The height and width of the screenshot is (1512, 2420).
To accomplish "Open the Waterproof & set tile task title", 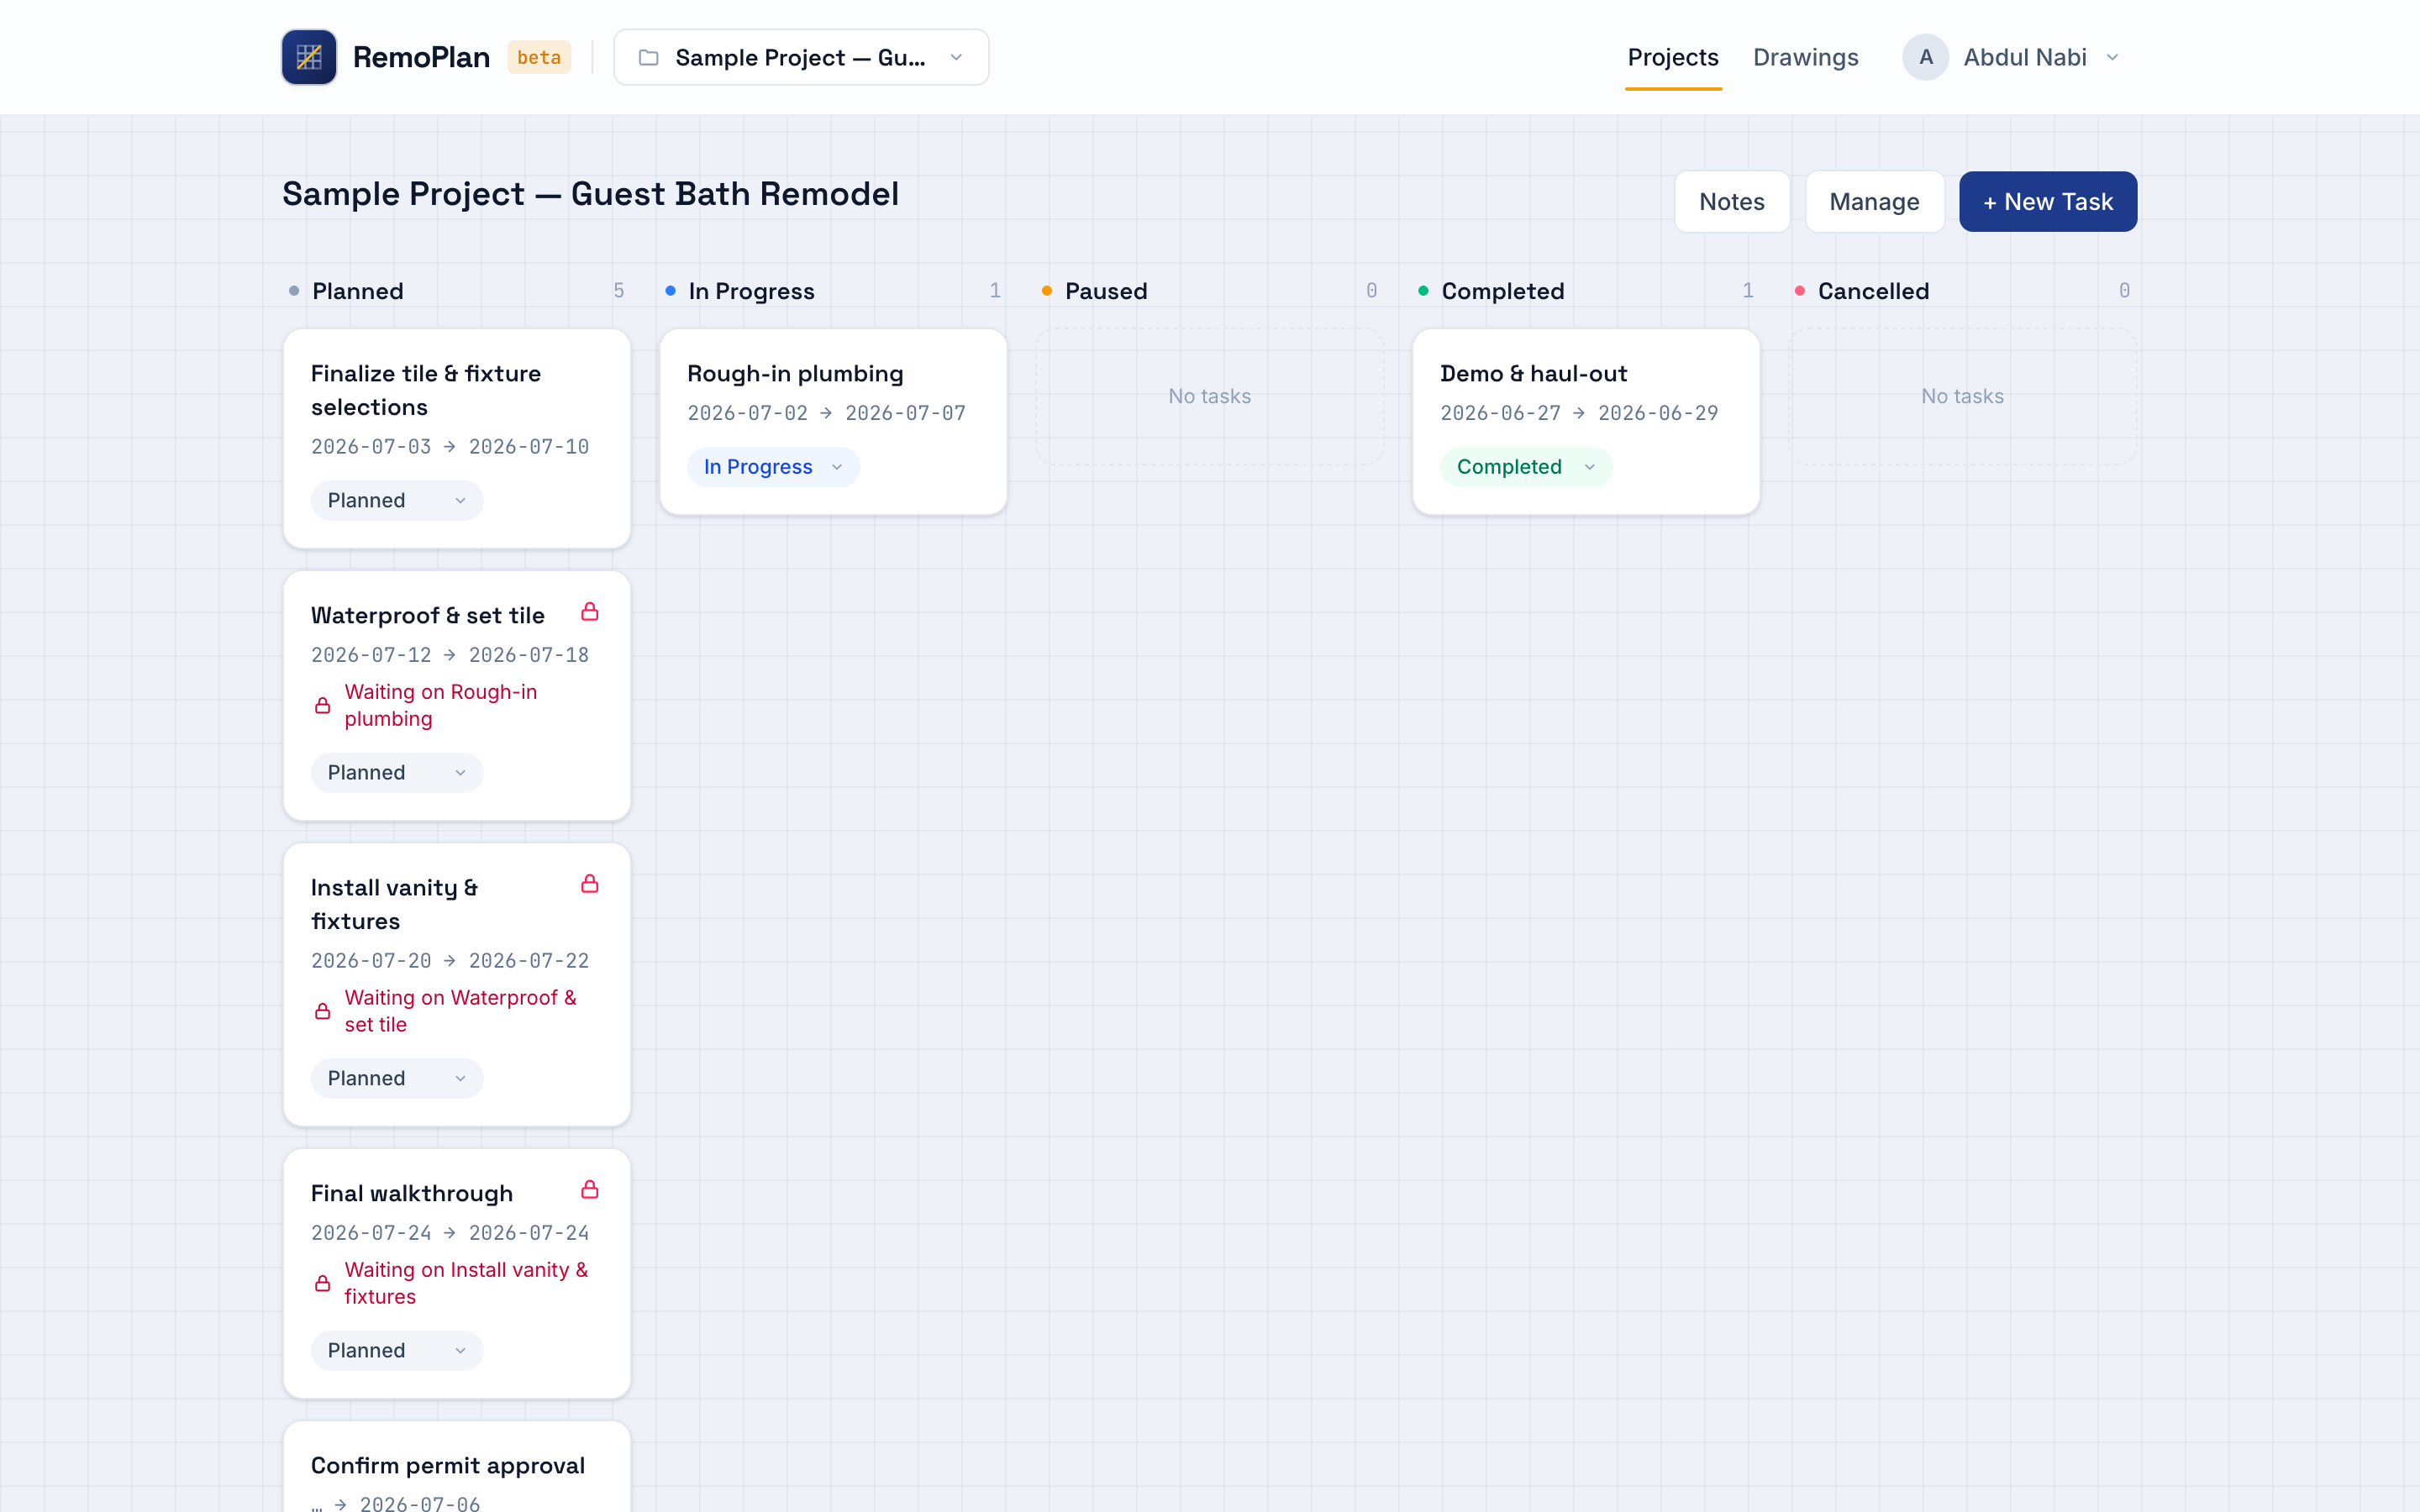I will point(428,616).
